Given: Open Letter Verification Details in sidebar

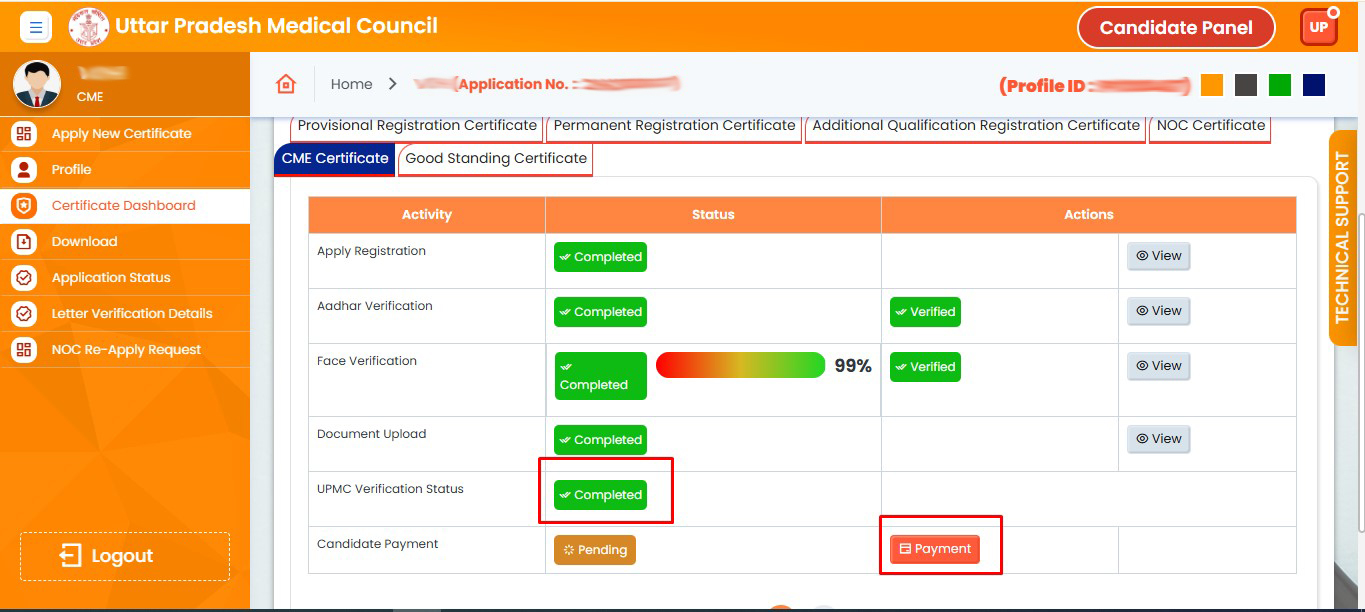Looking at the screenshot, I should click(132, 313).
